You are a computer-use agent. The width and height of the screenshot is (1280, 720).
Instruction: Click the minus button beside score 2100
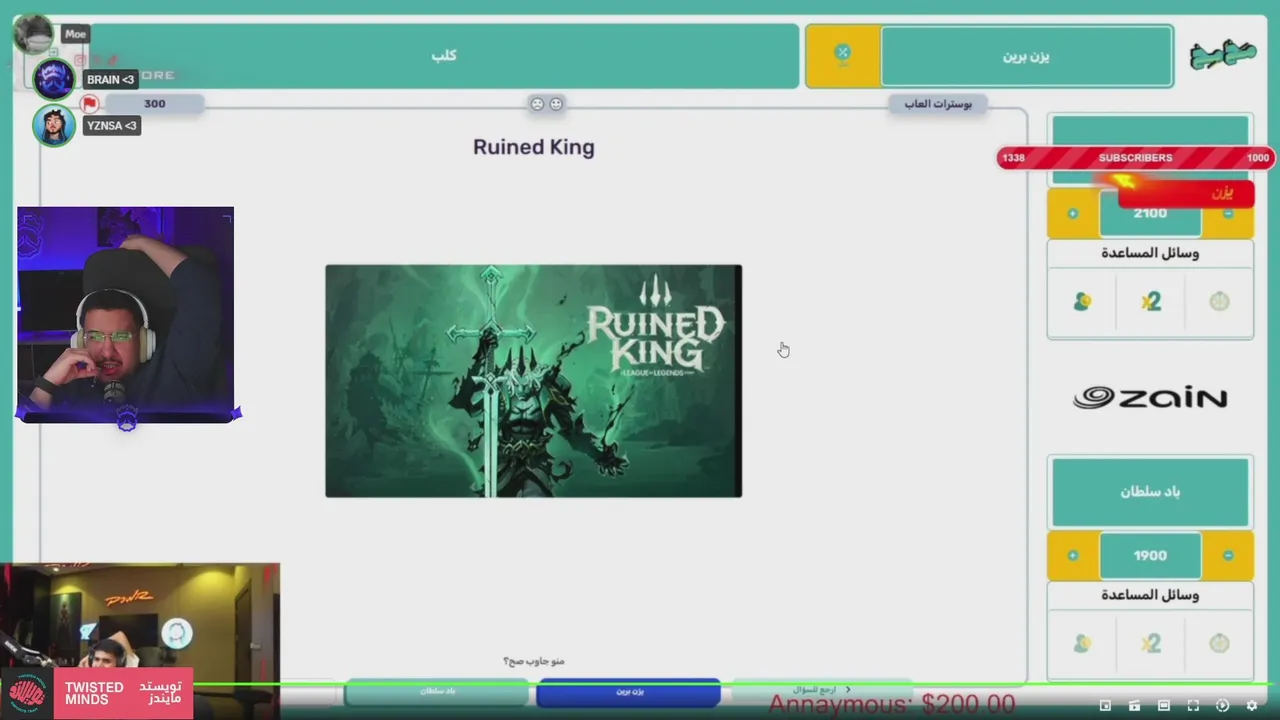1228,214
